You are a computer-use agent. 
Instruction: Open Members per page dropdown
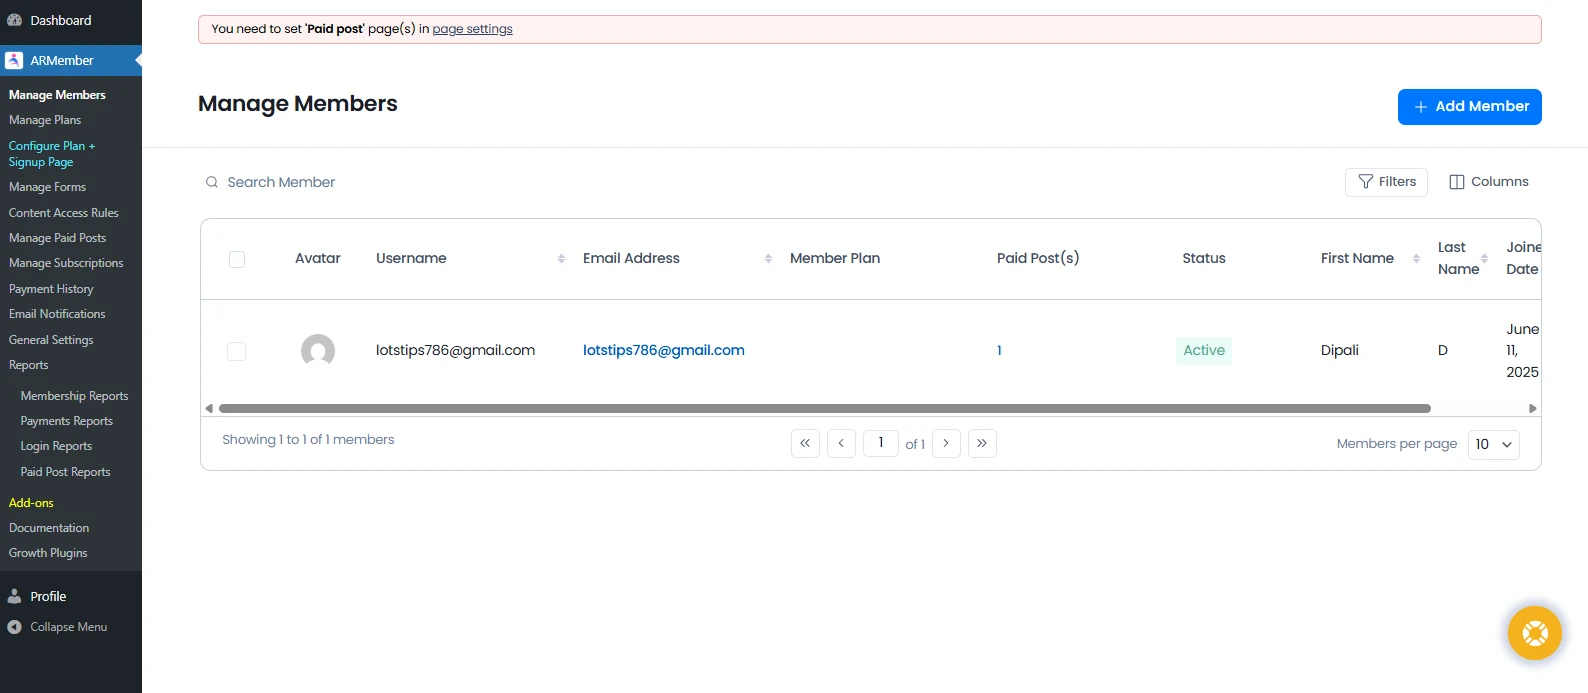1494,444
